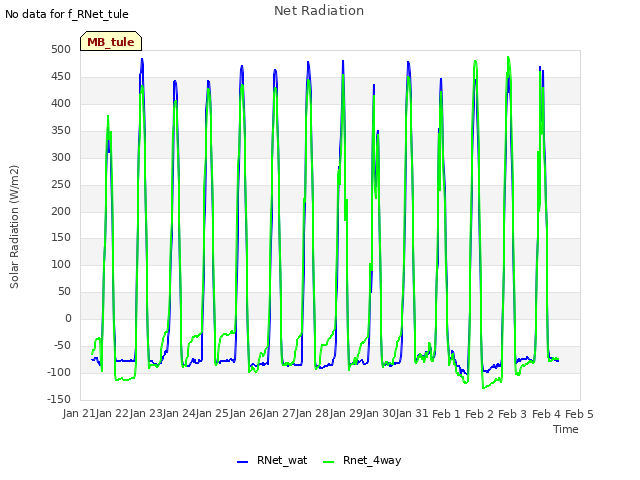This screenshot has width=640, height=480.
Task: Click the Jan 24 x-axis date label
Action: pyautogui.click(x=179, y=413)
